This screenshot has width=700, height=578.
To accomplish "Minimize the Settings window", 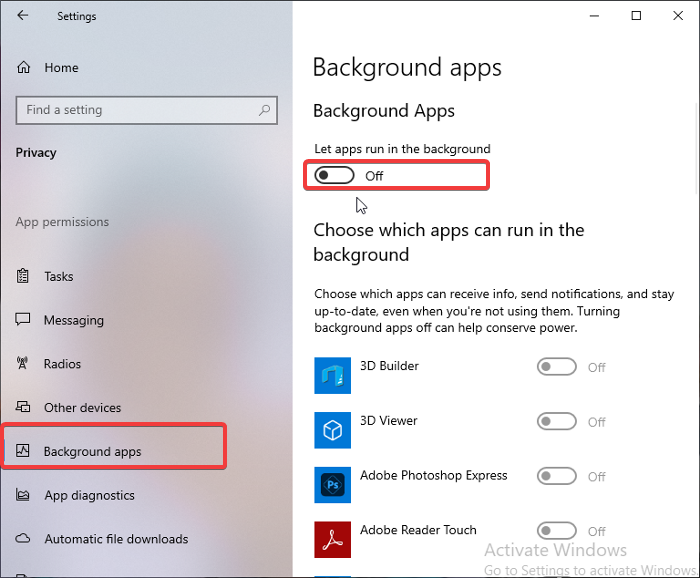I will pyautogui.click(x=594, y=16).
